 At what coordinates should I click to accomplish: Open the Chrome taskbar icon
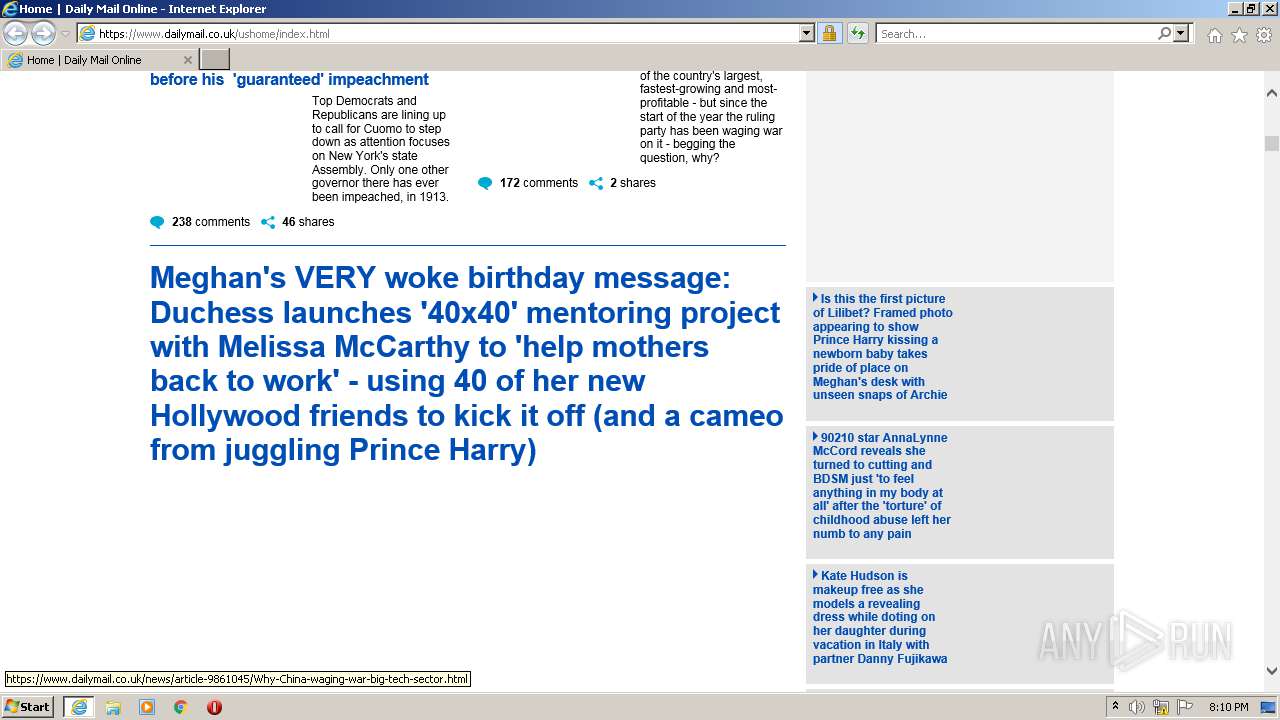[x=181, y=707]
